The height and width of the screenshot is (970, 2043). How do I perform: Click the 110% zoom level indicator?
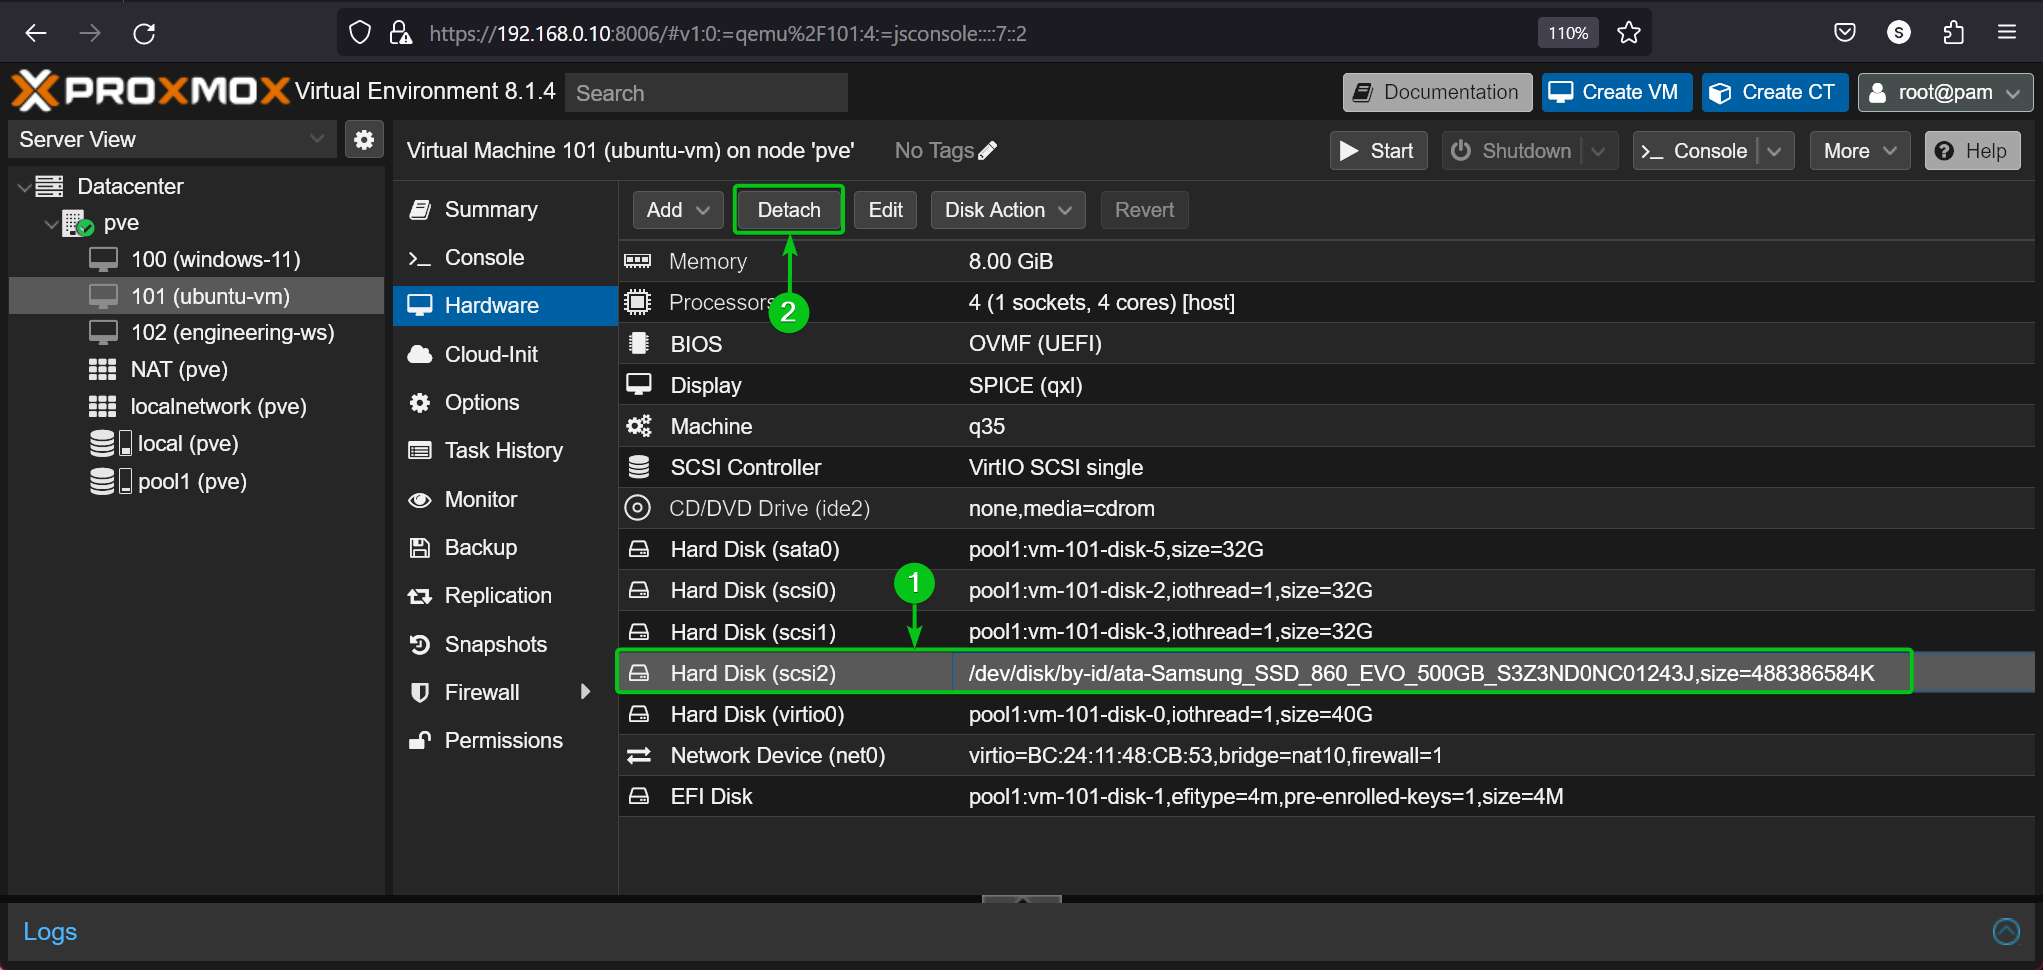click(1568, 33)
